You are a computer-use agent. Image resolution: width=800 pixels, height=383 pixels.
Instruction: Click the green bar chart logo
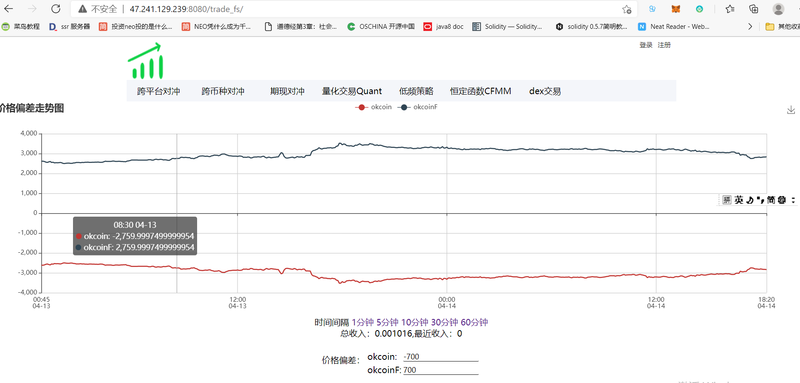pos(146,61)
